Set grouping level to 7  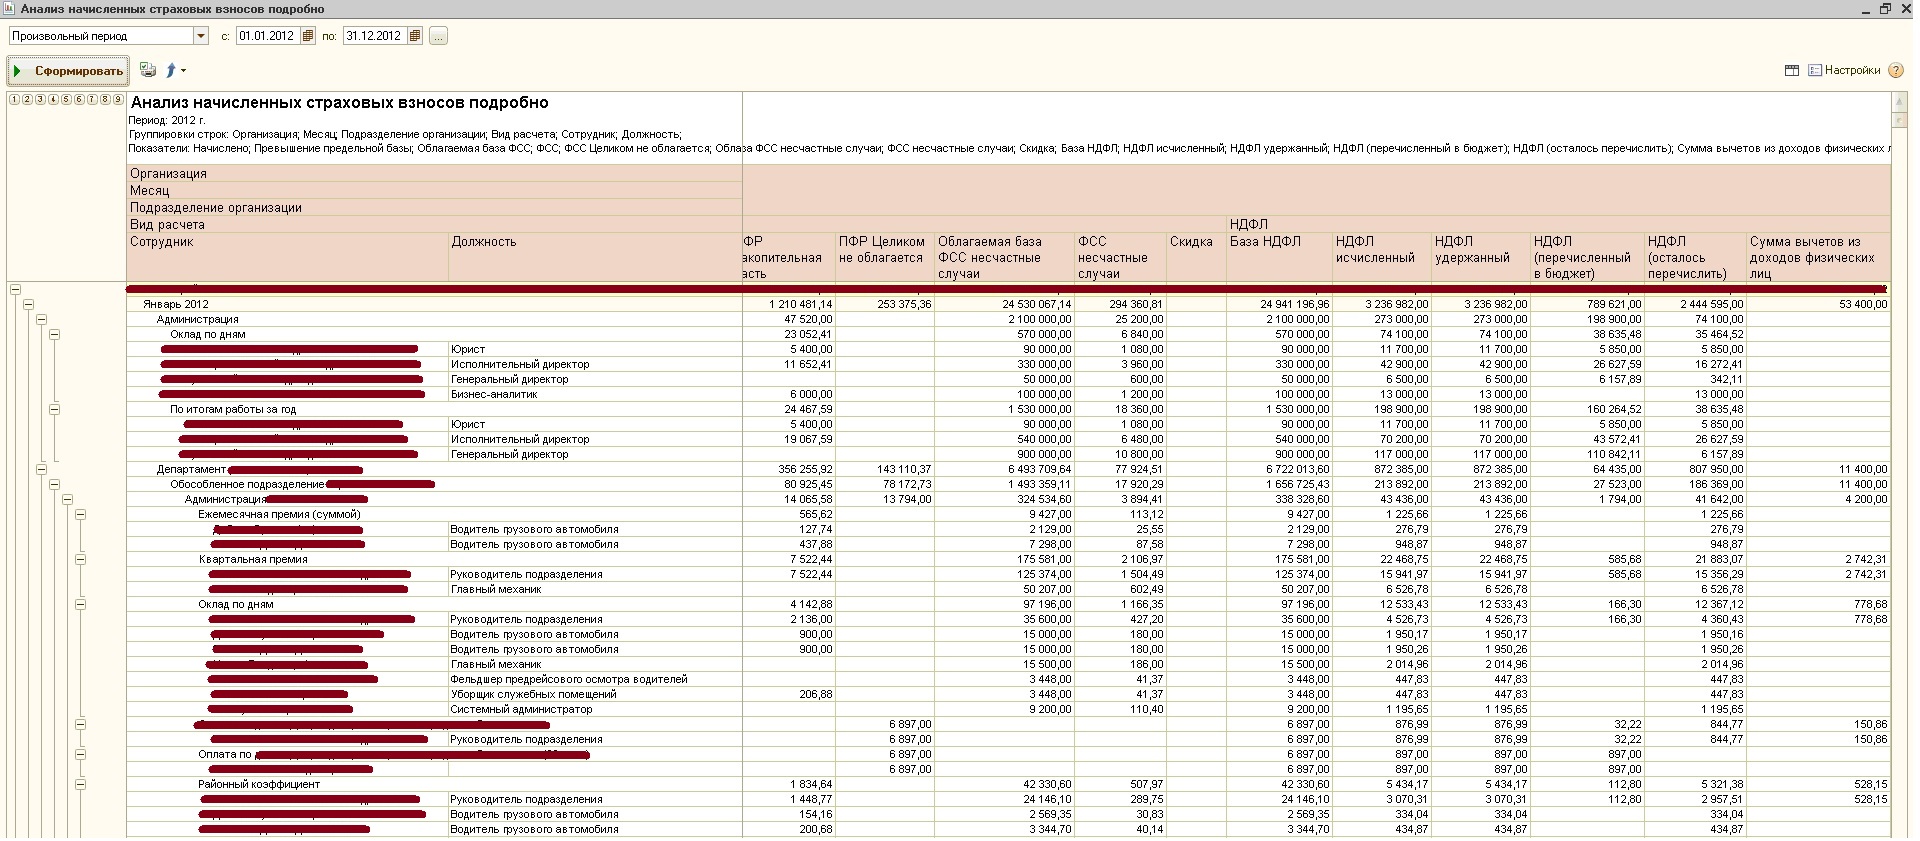click(x=92, y=99)
